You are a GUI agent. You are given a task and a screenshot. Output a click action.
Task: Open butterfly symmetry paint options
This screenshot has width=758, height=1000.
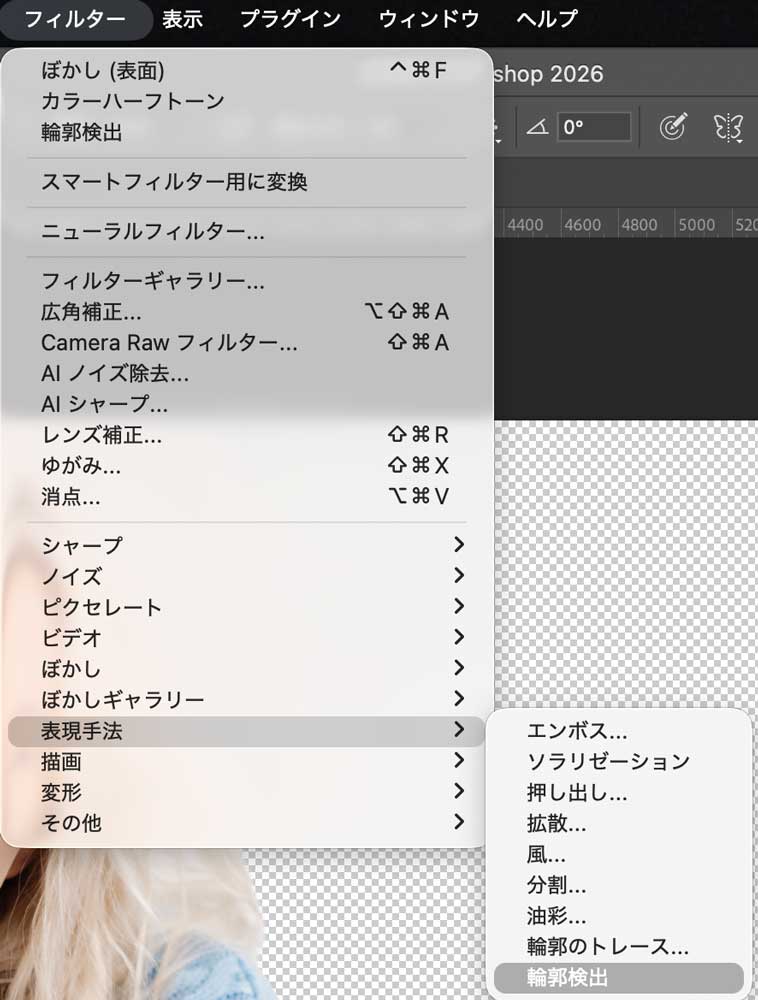[x=727, y=127]
